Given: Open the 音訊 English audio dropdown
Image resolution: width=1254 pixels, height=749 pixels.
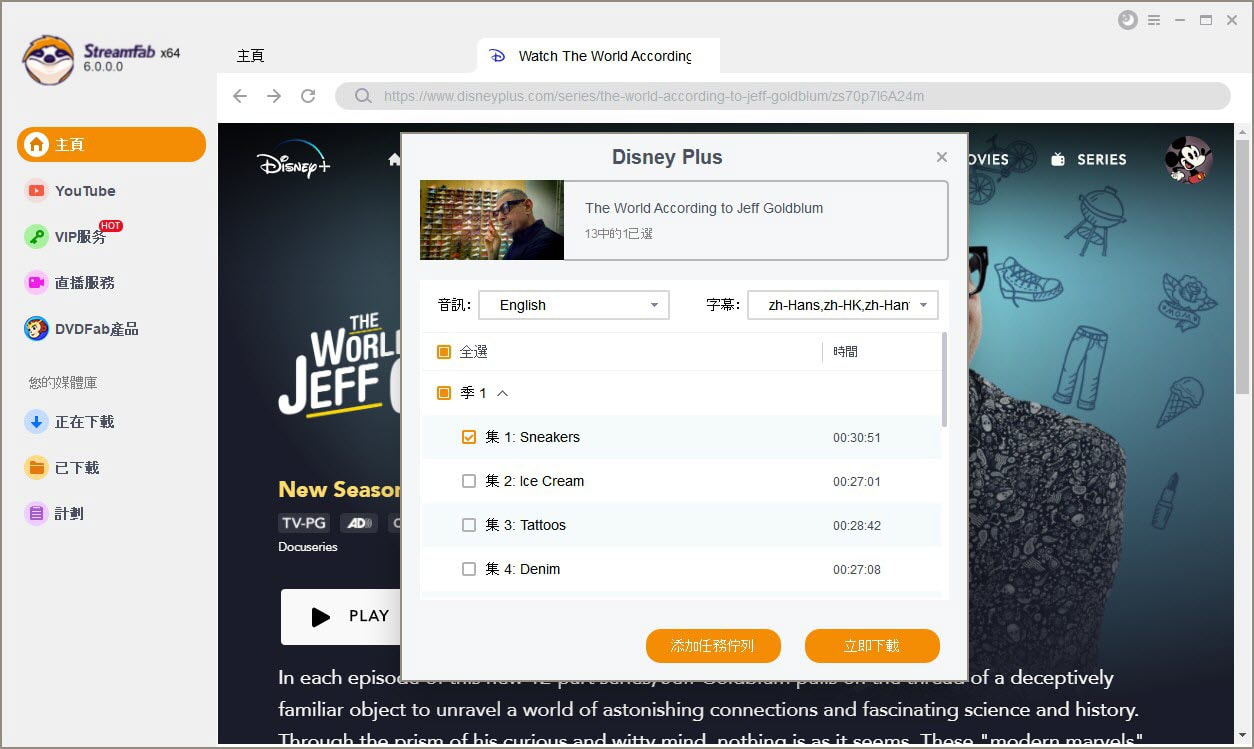Looking at the screenshot, I should point(574,305).
